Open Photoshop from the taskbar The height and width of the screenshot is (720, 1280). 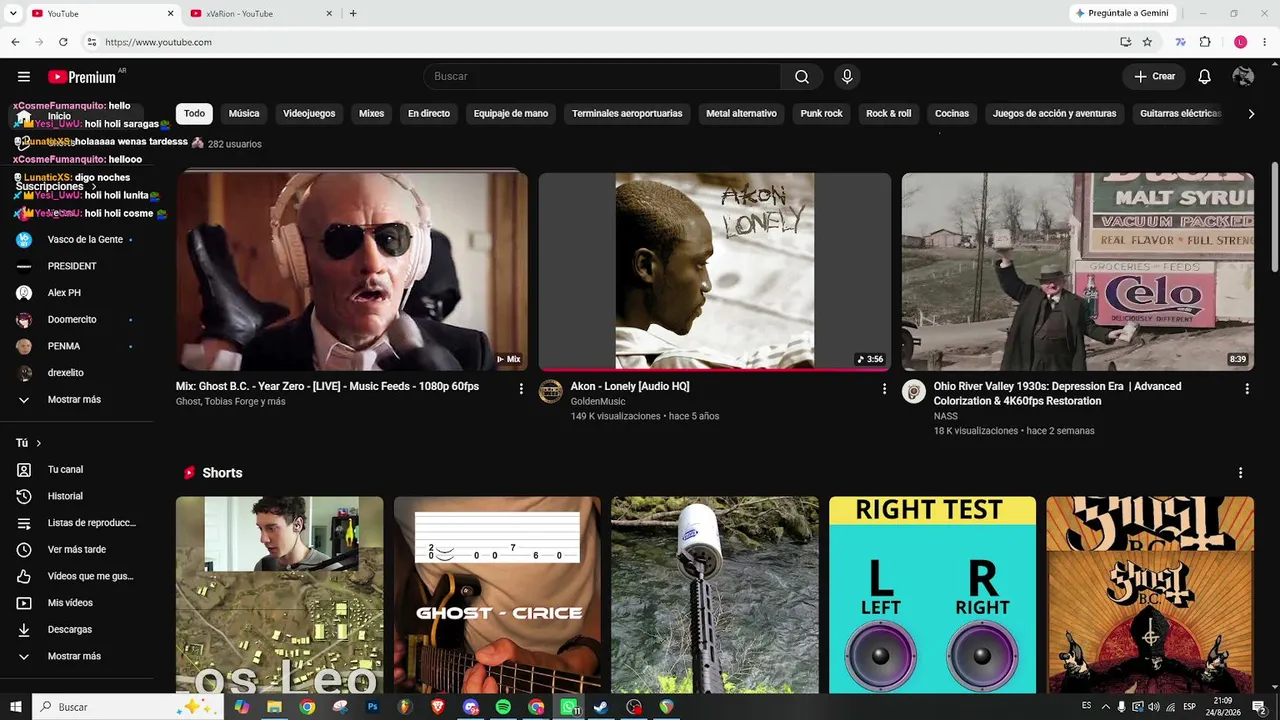(x=372, y=707)
